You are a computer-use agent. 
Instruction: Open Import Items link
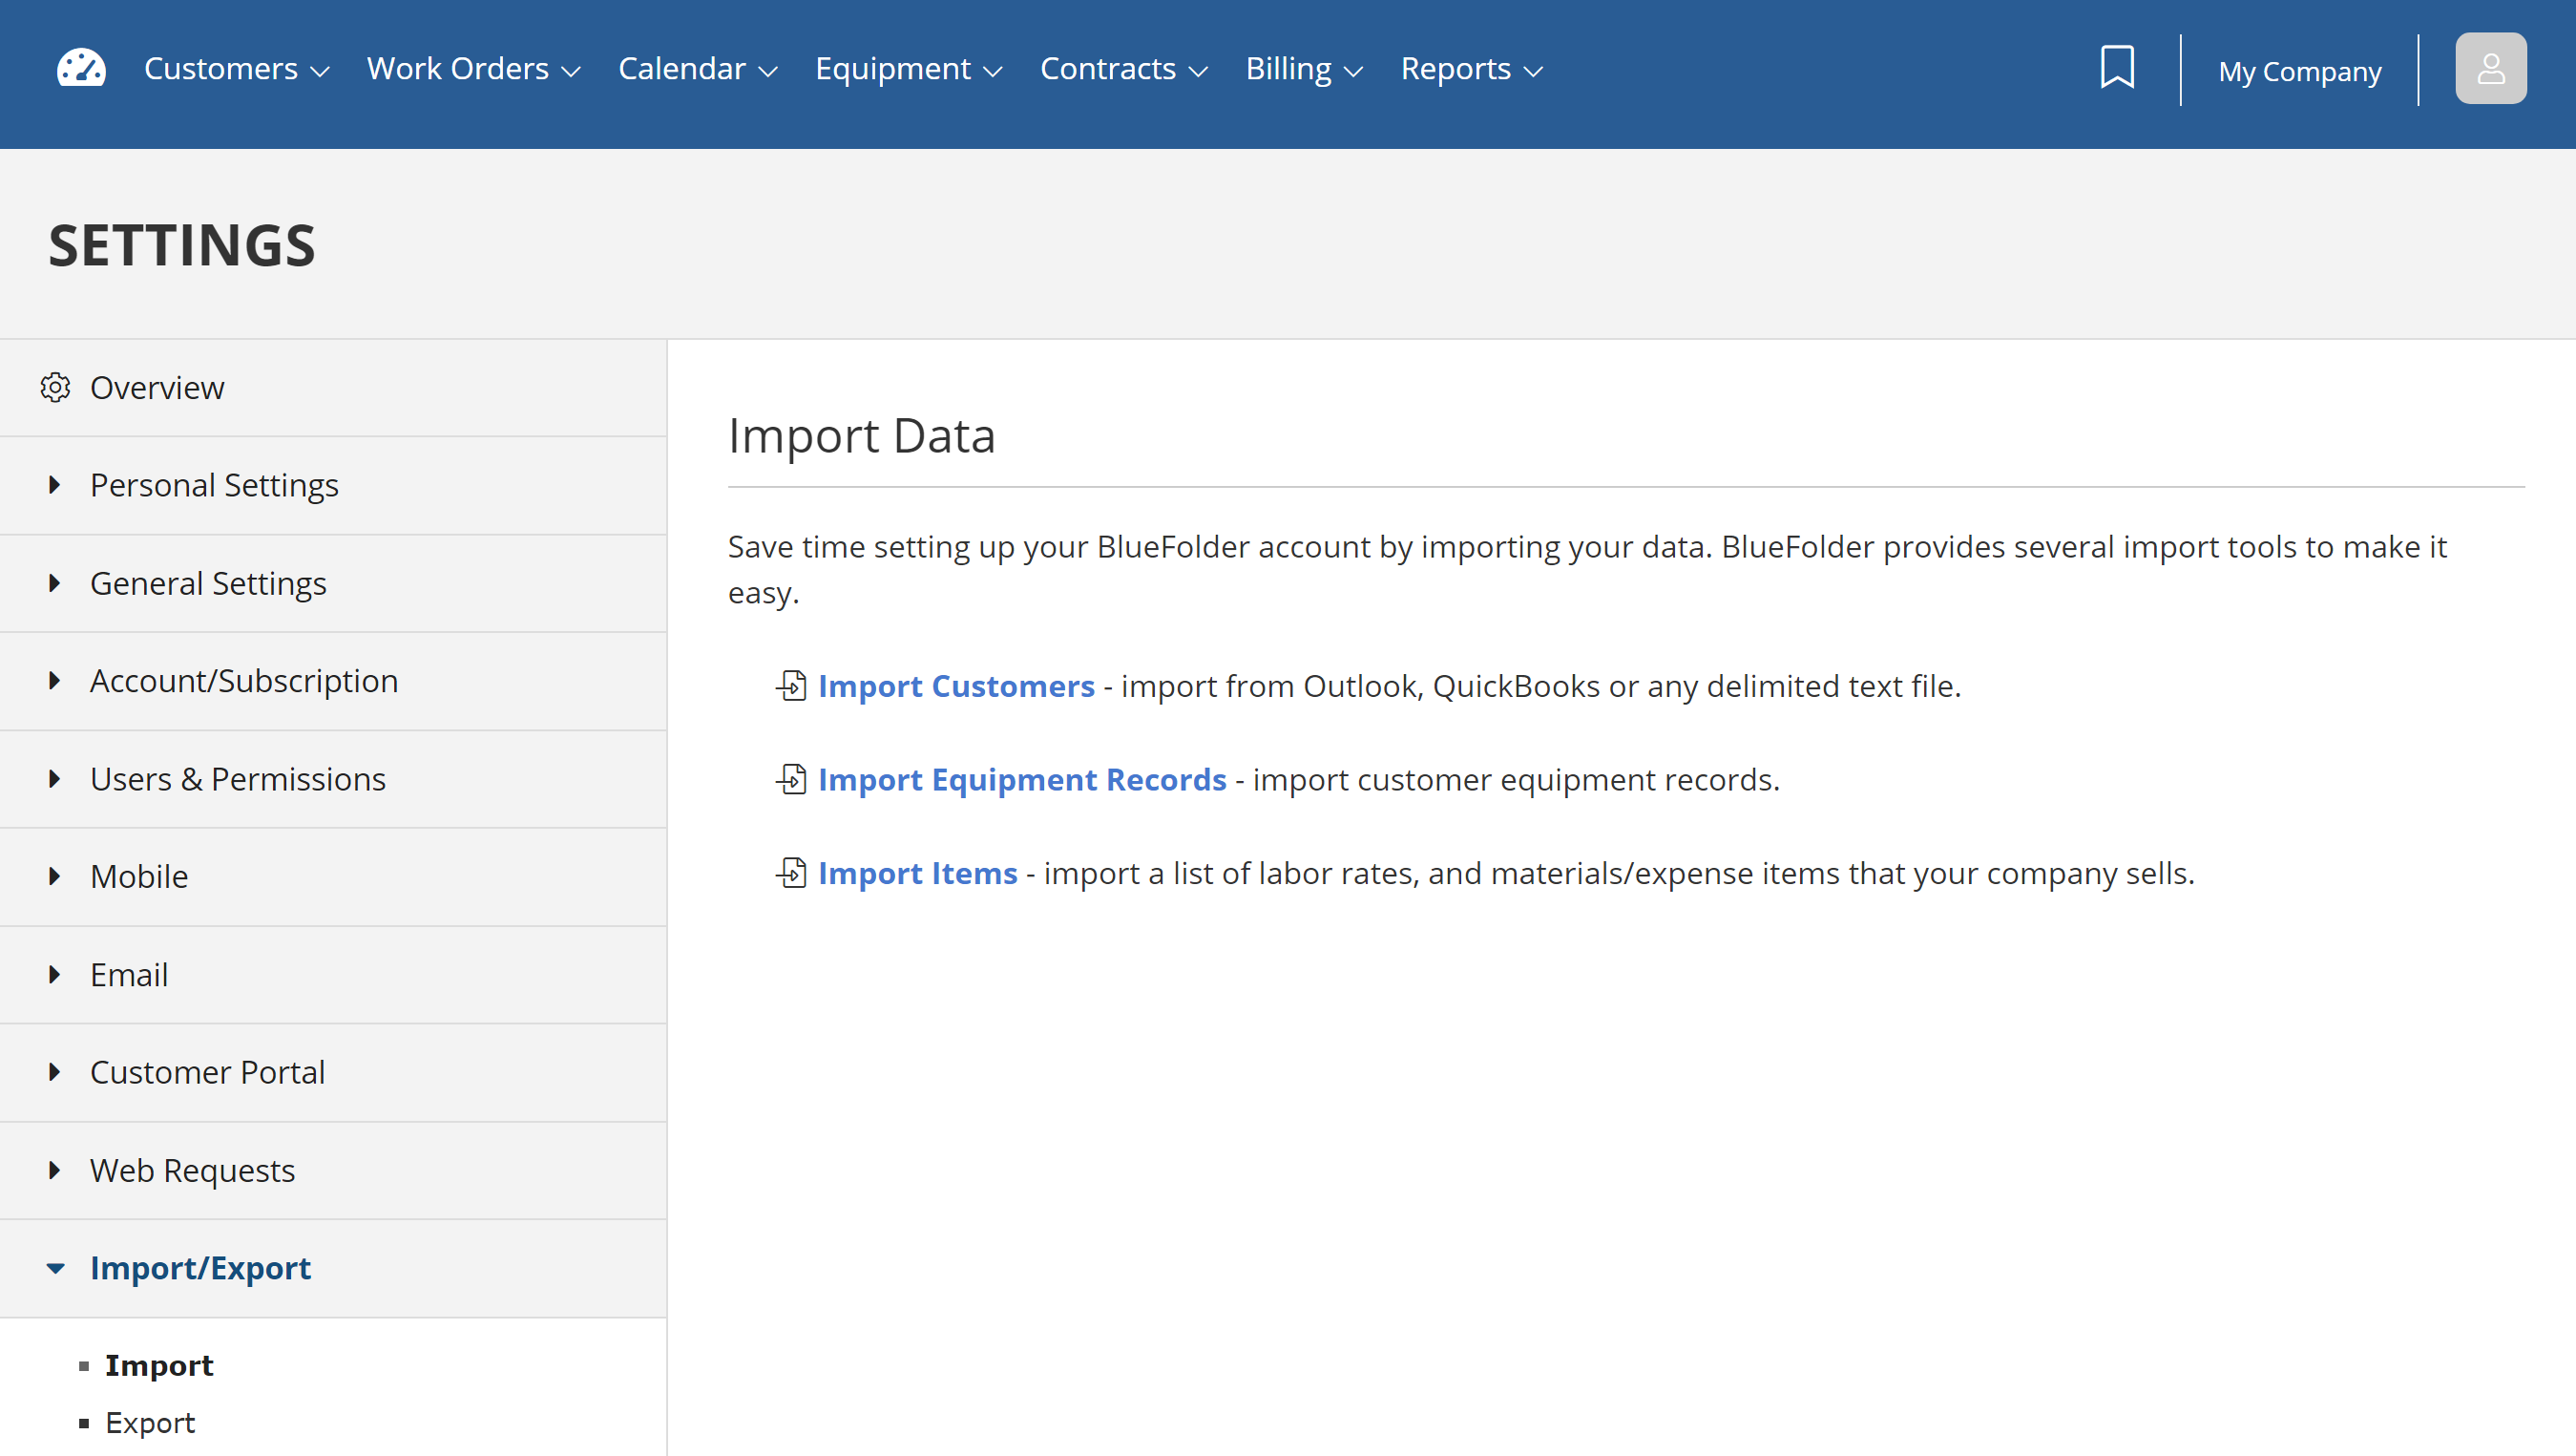(x=917, y=873)
